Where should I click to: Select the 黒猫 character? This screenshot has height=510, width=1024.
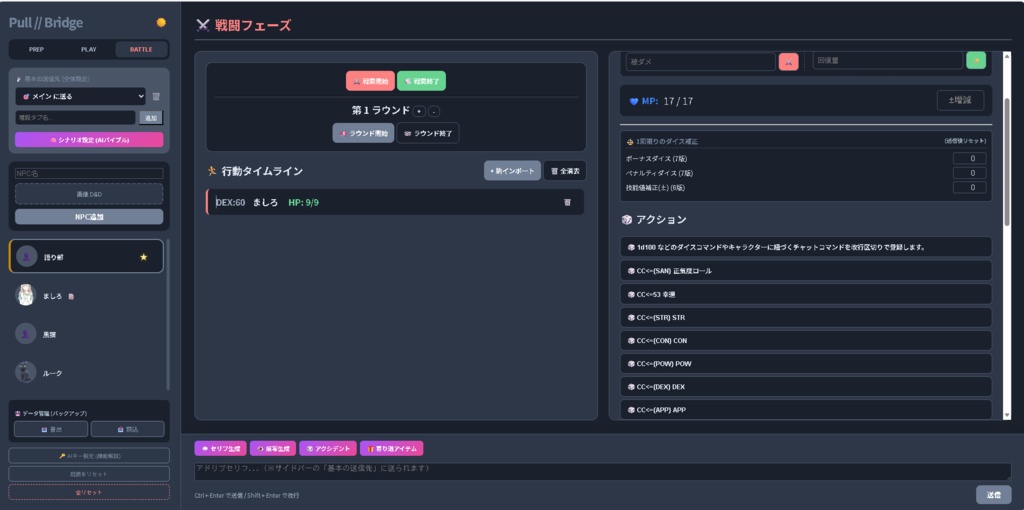(86, 334)
